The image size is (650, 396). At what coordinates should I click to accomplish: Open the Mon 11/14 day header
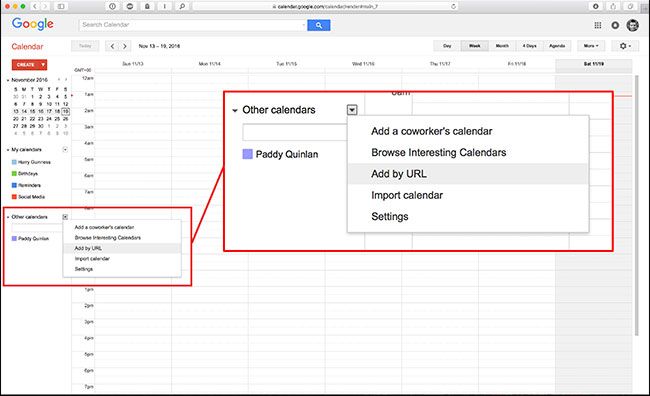pos(209,64)
